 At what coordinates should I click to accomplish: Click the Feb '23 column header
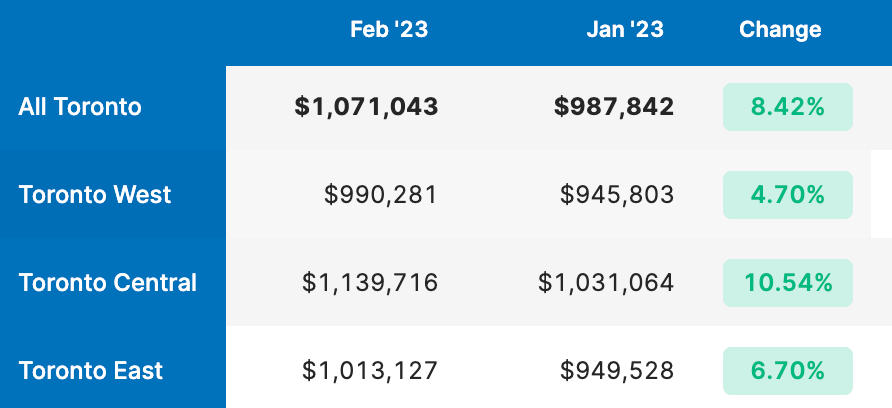tap(388, 30)
